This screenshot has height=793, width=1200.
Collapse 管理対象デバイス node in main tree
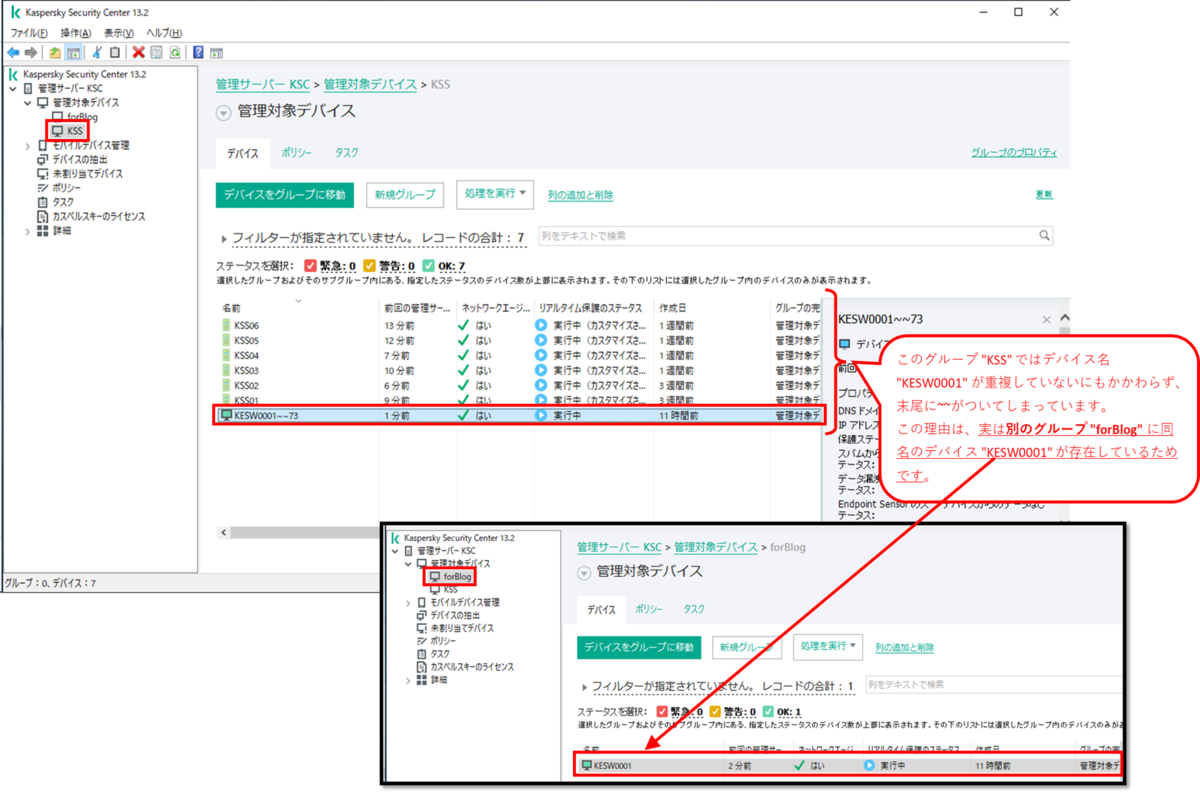27,103
